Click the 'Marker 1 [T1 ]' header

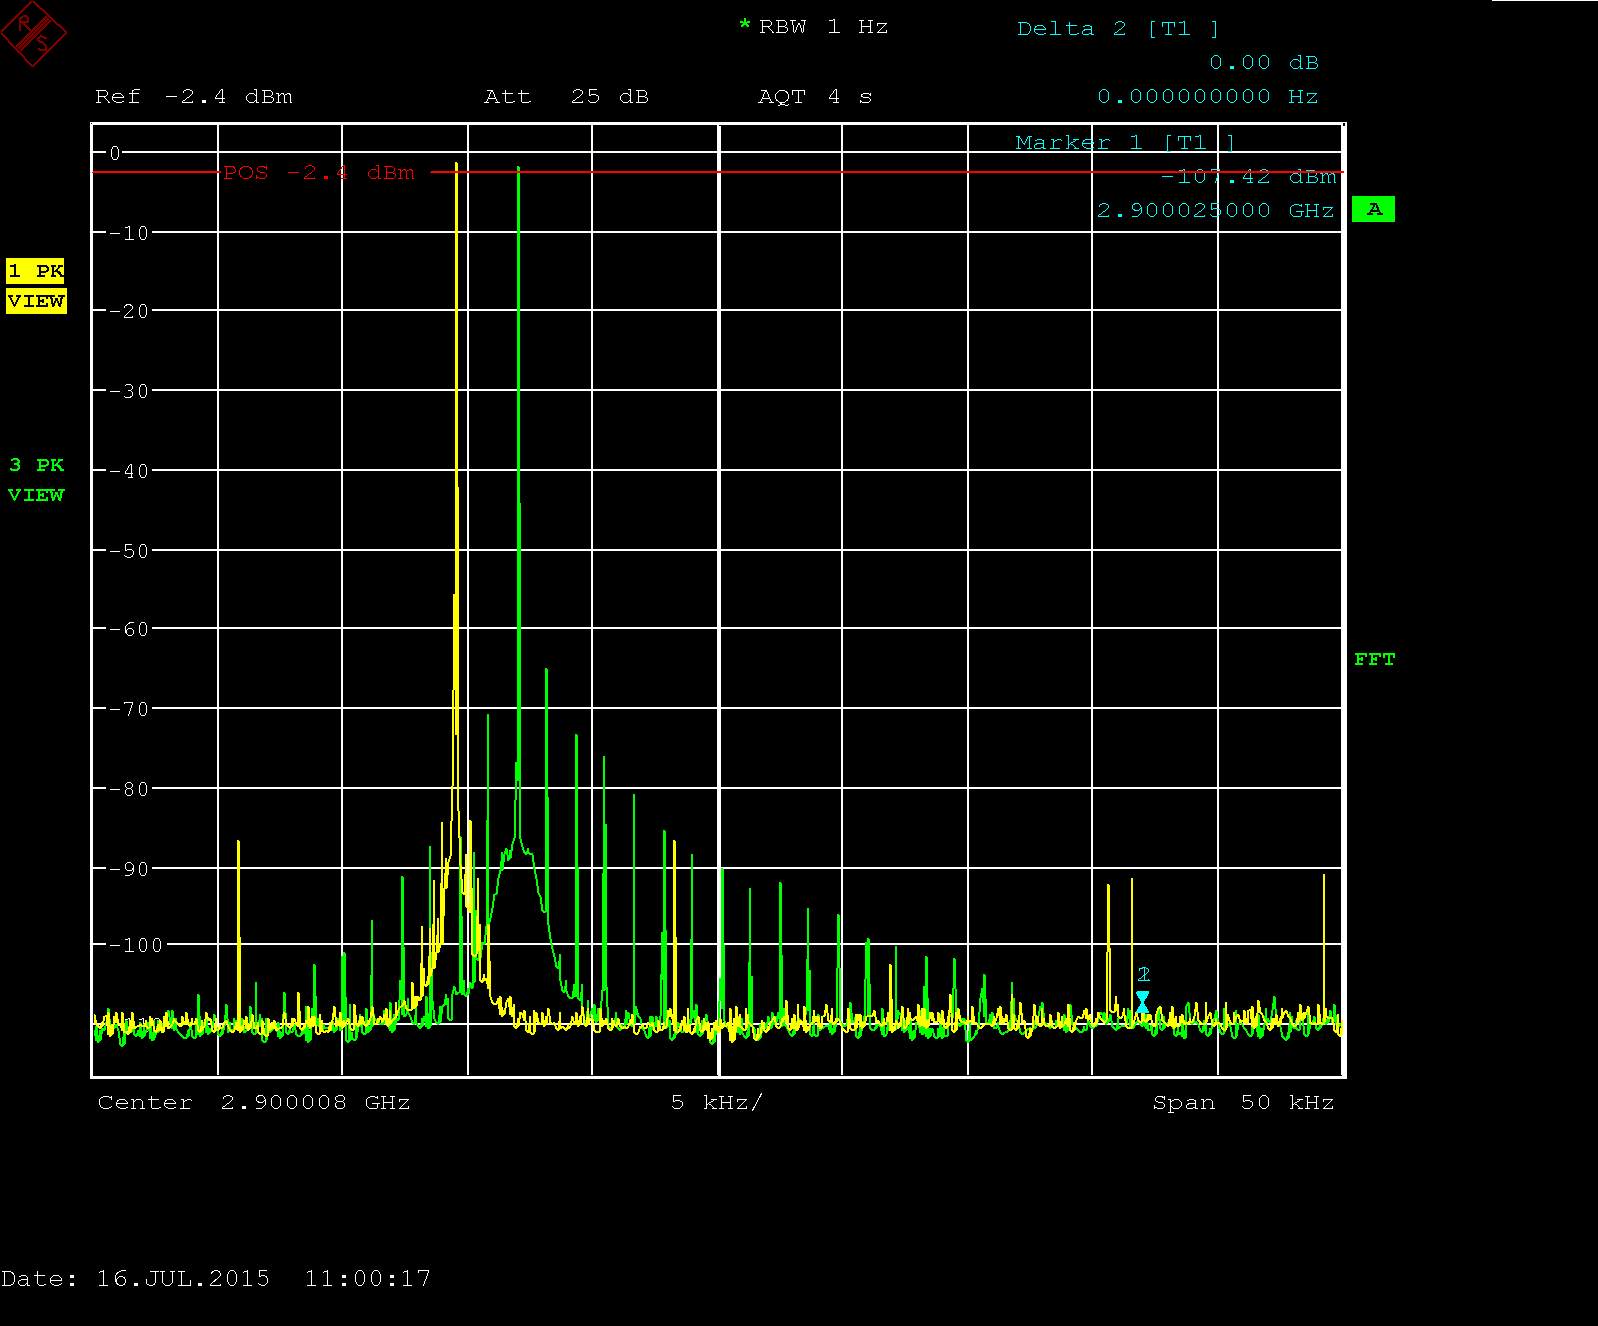click(x=1125, y=143)
